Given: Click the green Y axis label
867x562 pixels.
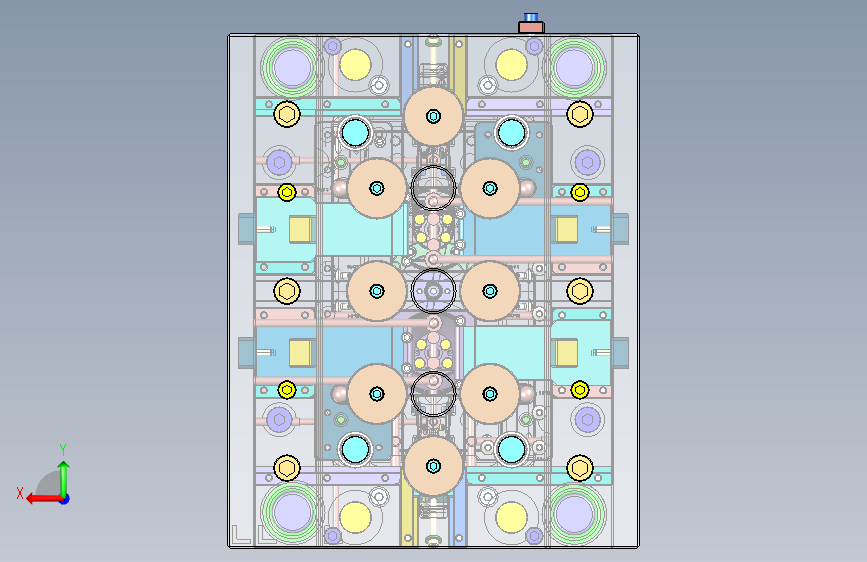Looking at the screenshot, I should click(x=63, y=449).
